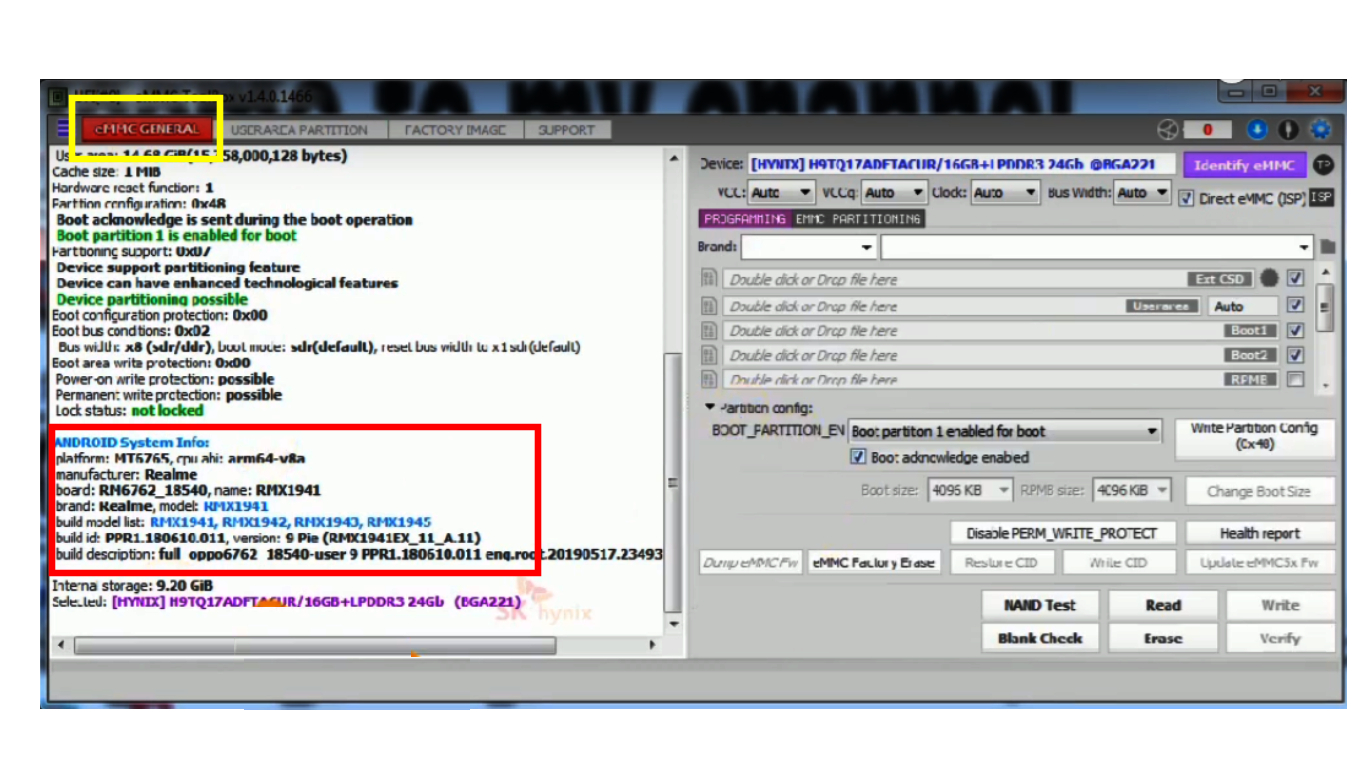Click the Write button below Read

(1280, 605)
